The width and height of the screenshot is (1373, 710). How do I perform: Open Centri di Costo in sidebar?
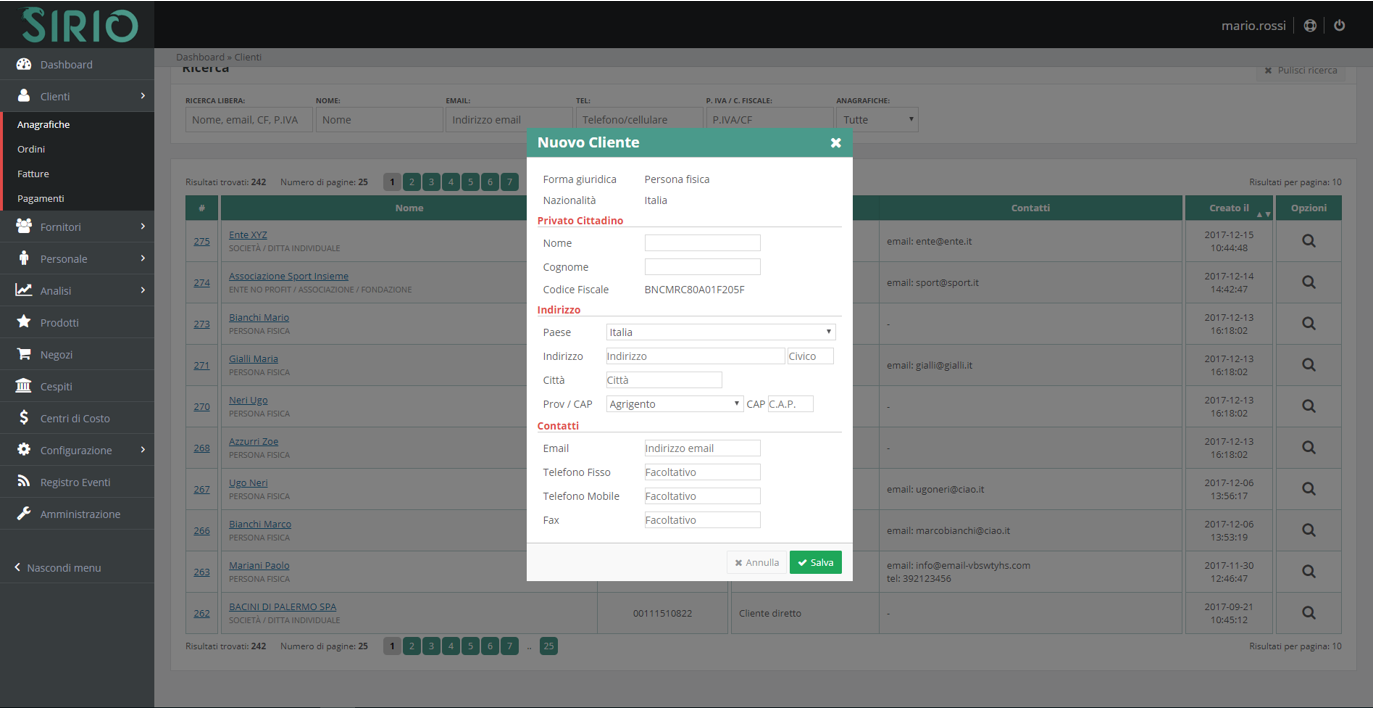pos(75,418)
